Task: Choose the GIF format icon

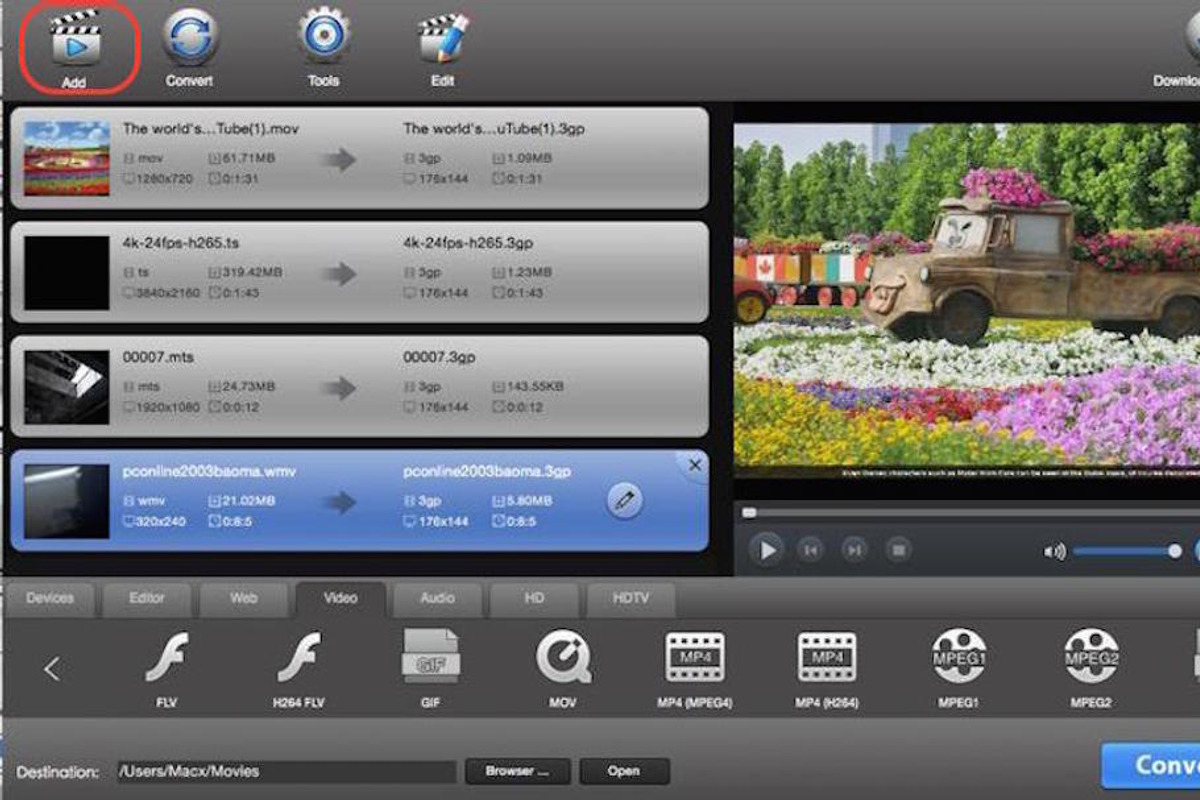Action: [x=430, y=656]
